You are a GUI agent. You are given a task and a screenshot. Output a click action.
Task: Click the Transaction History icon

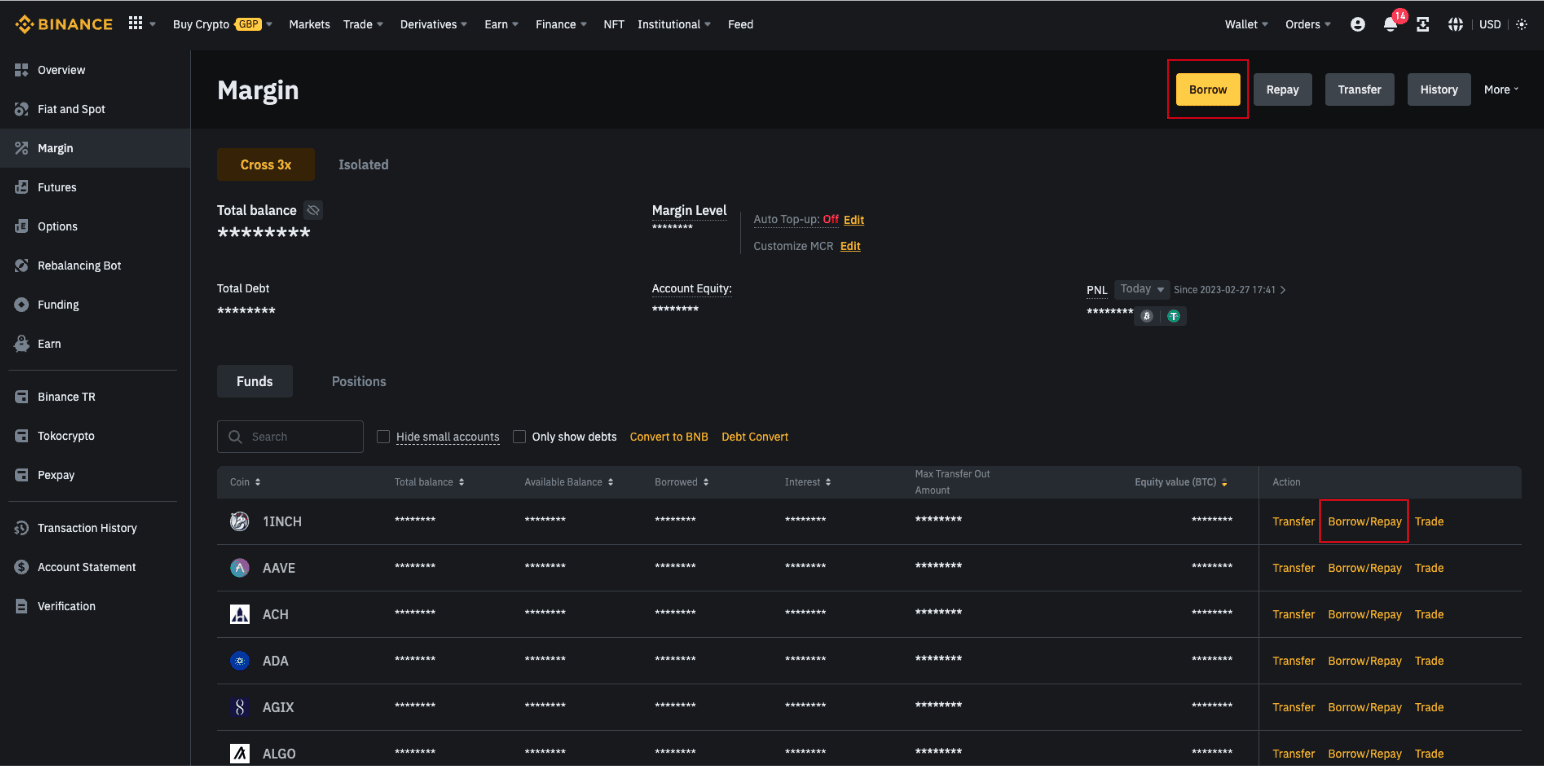coord(21,528)
